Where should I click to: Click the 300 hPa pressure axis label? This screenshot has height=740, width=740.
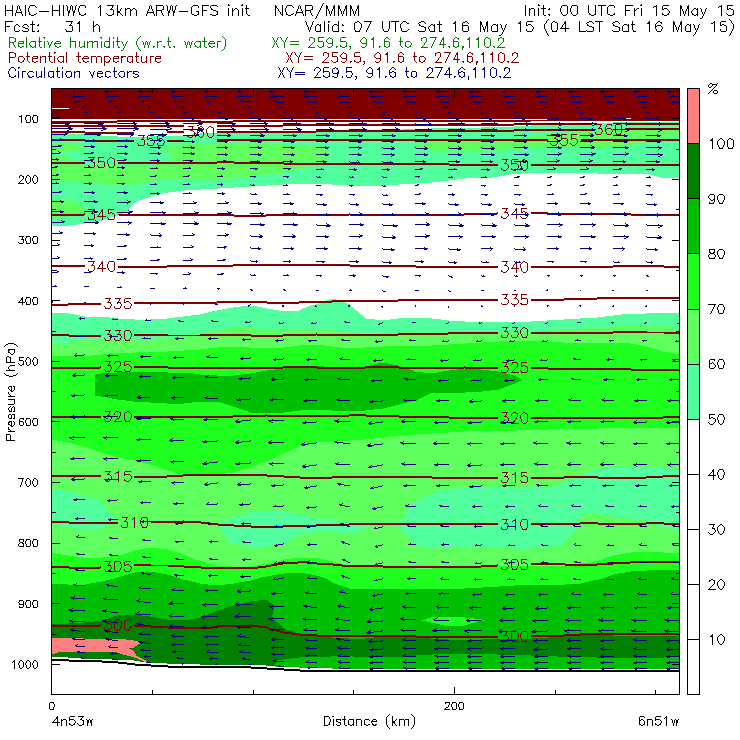(x=28, y=240)
